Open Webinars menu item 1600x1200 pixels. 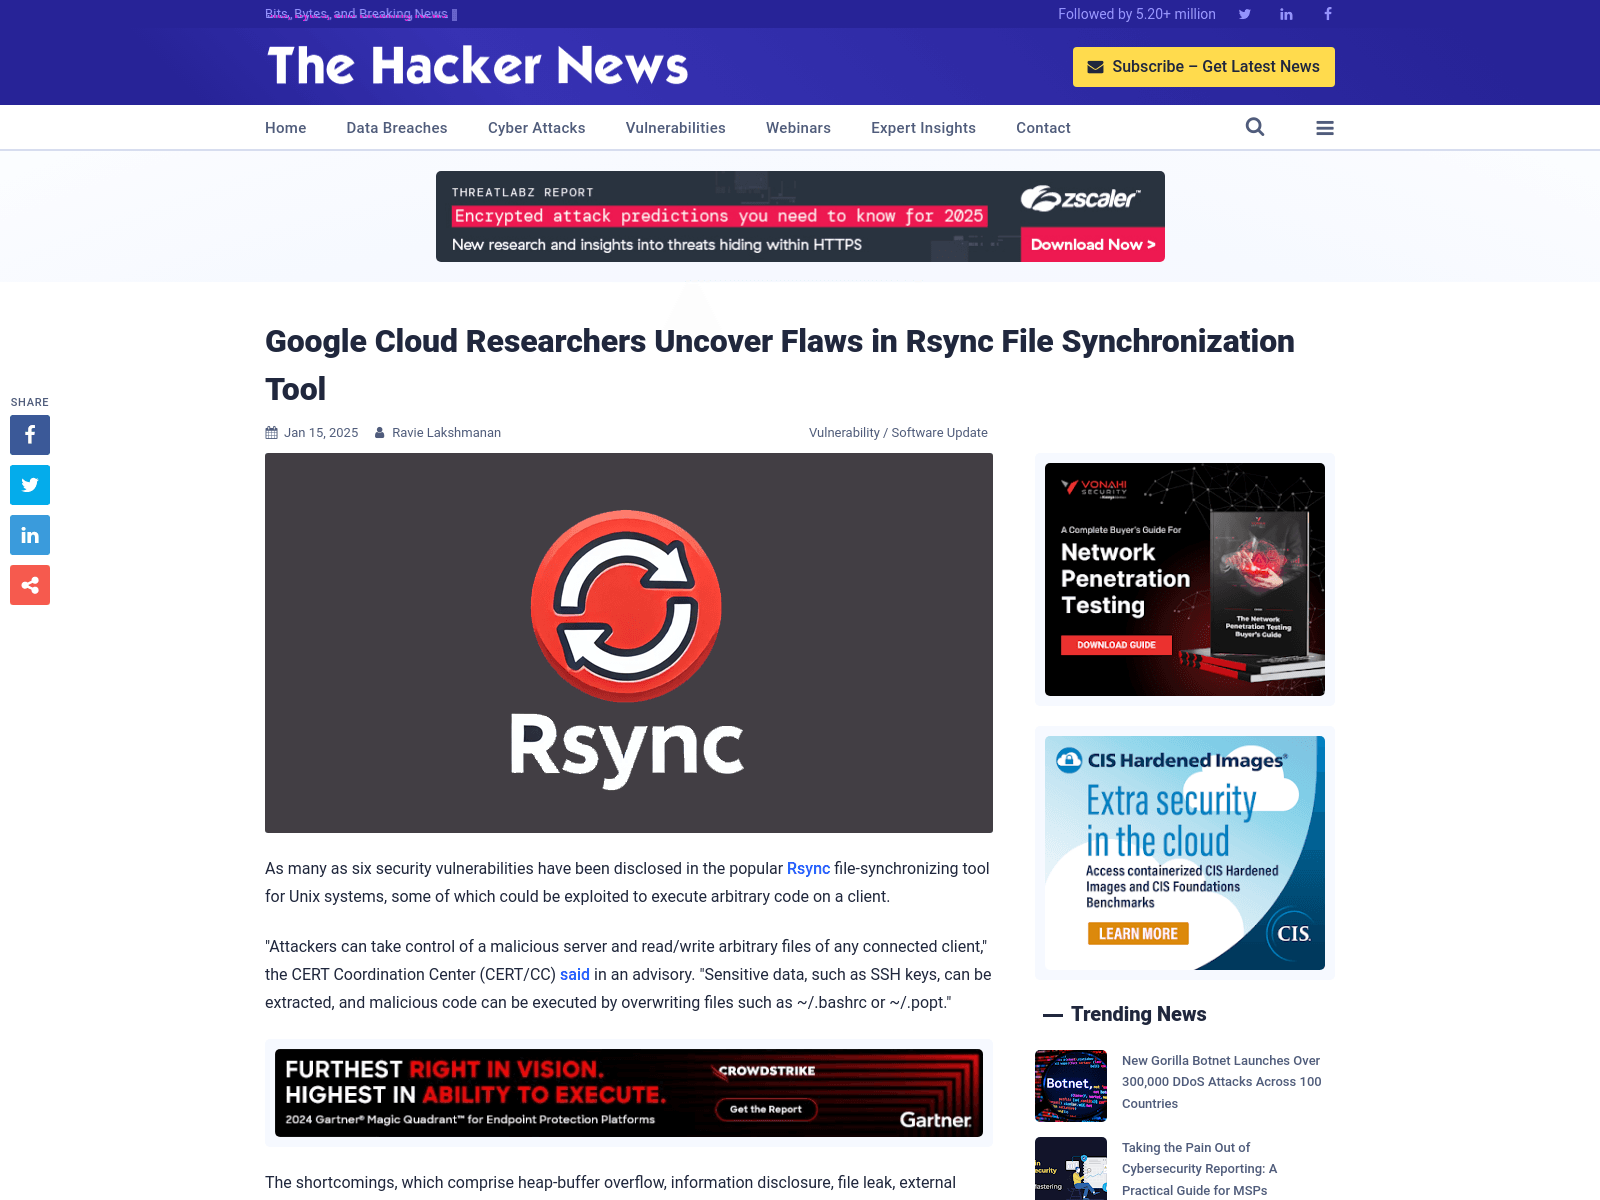798,128
